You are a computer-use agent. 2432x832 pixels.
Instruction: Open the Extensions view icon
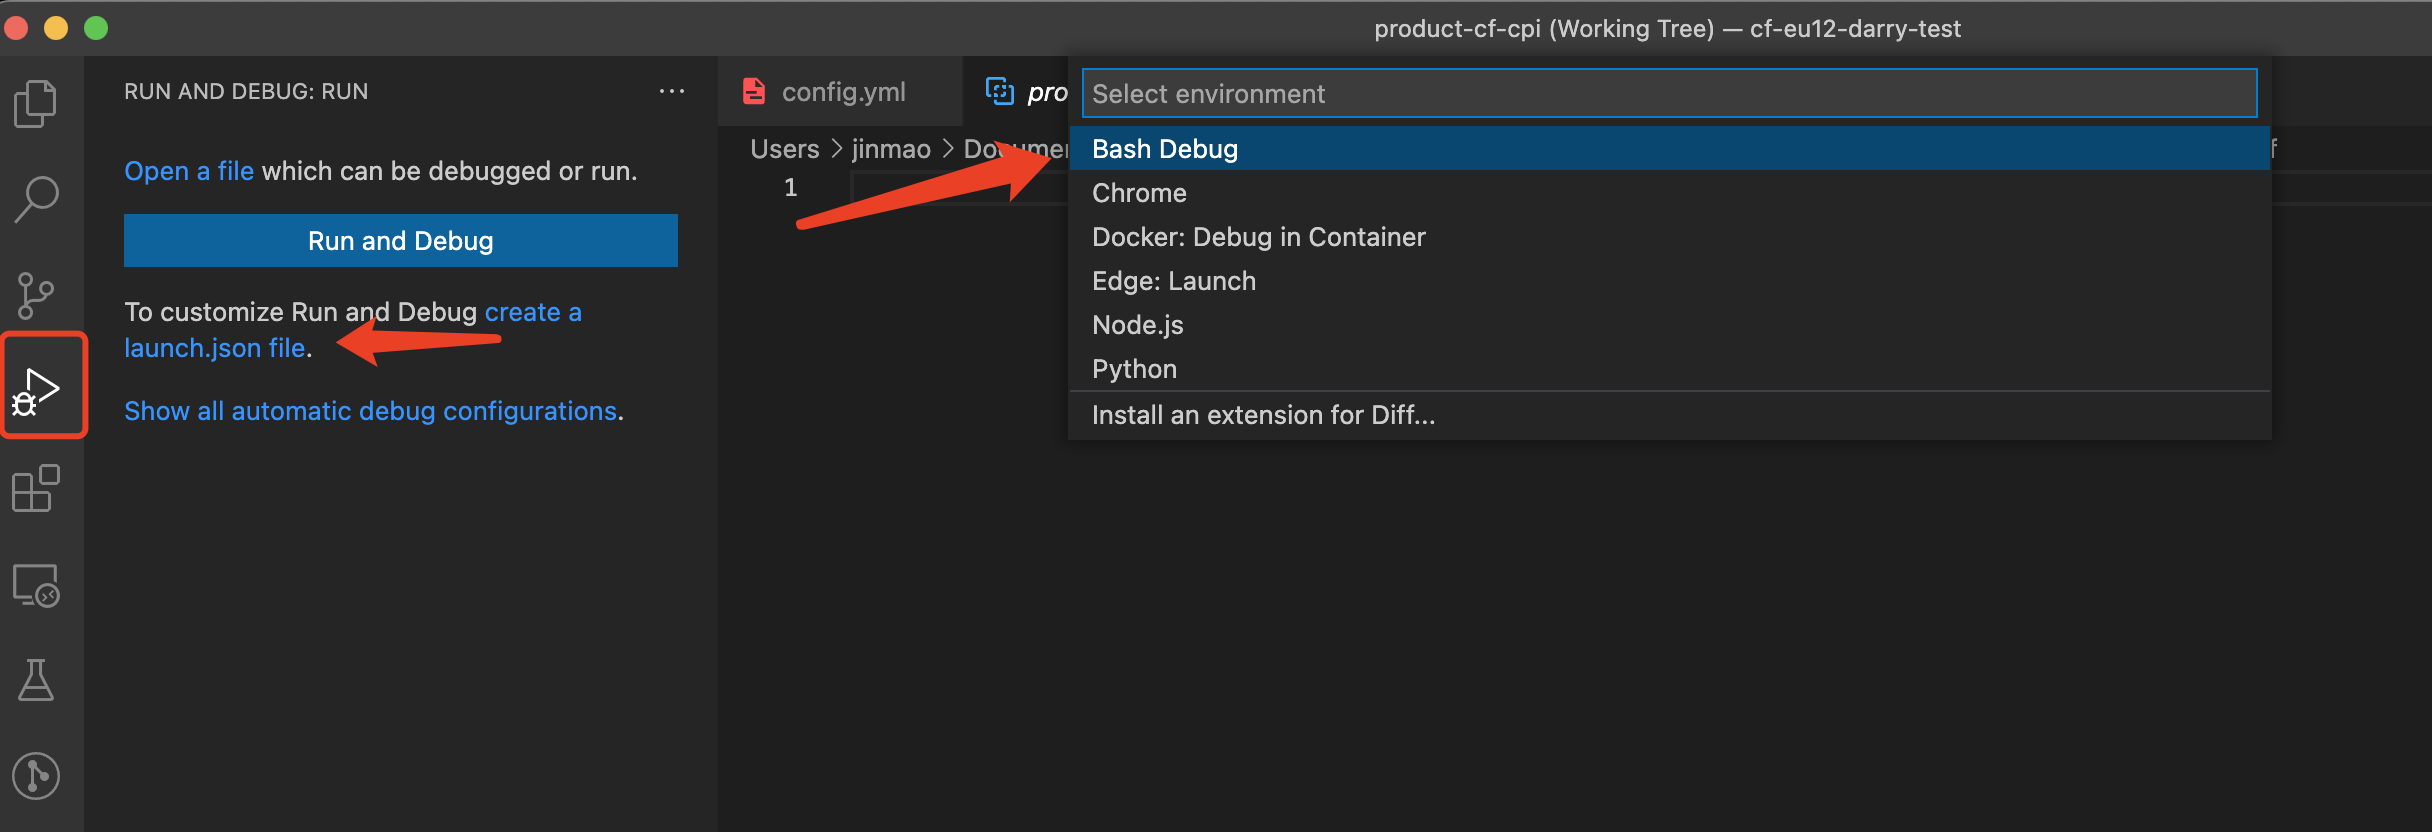pos(36,488)
